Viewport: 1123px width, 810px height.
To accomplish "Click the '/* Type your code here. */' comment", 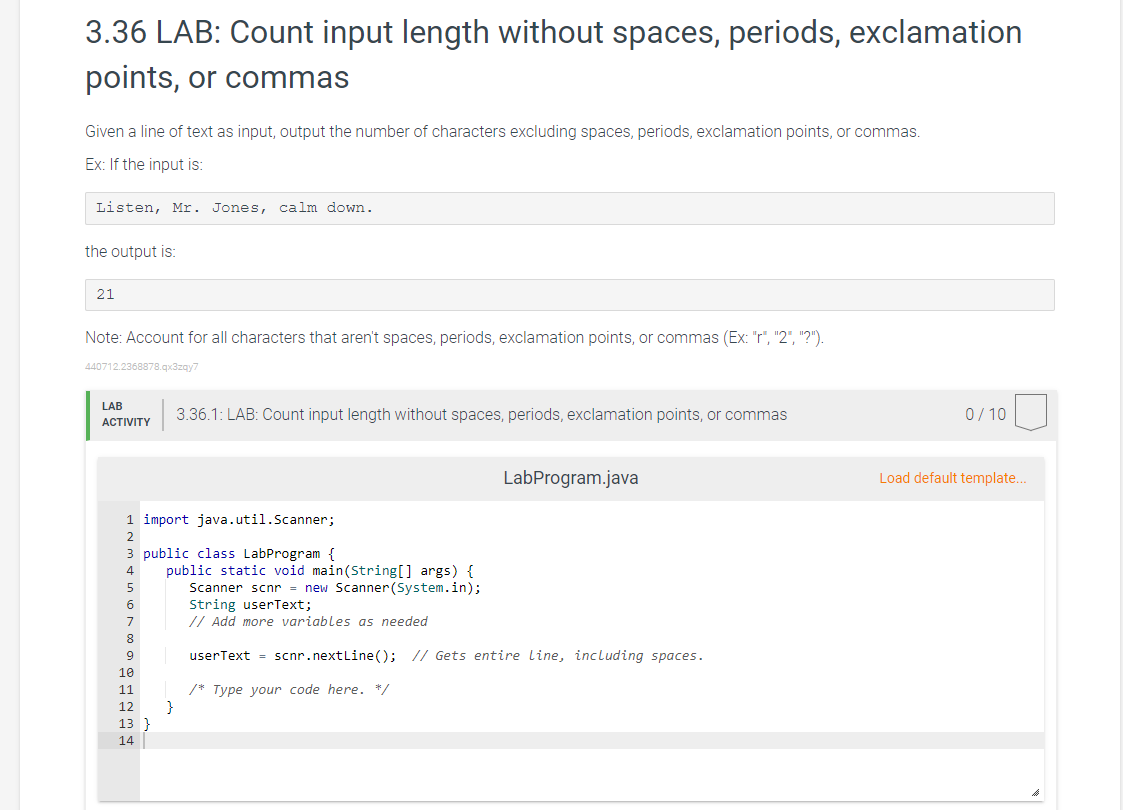I will (x=289, y=690).
